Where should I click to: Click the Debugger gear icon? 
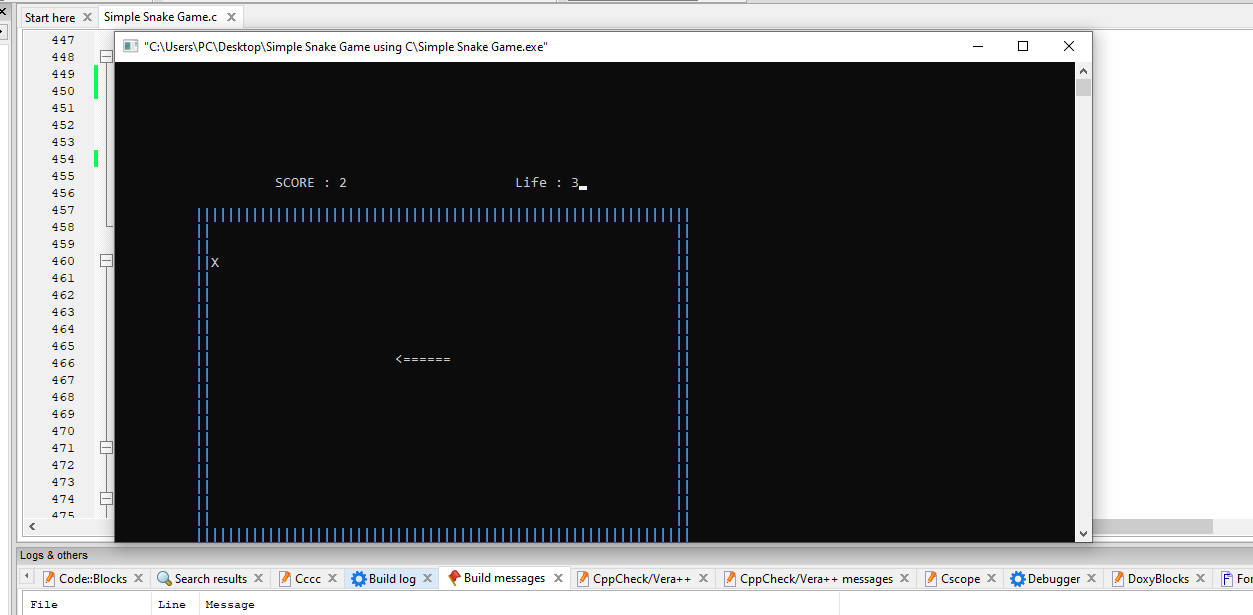coord(1019,578)
